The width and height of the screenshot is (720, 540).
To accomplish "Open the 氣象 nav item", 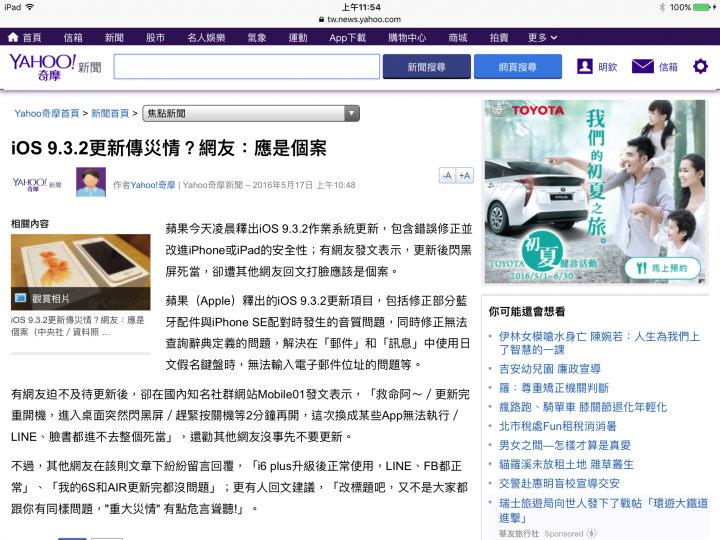I will pyautogui.click(x=257, y=38).
